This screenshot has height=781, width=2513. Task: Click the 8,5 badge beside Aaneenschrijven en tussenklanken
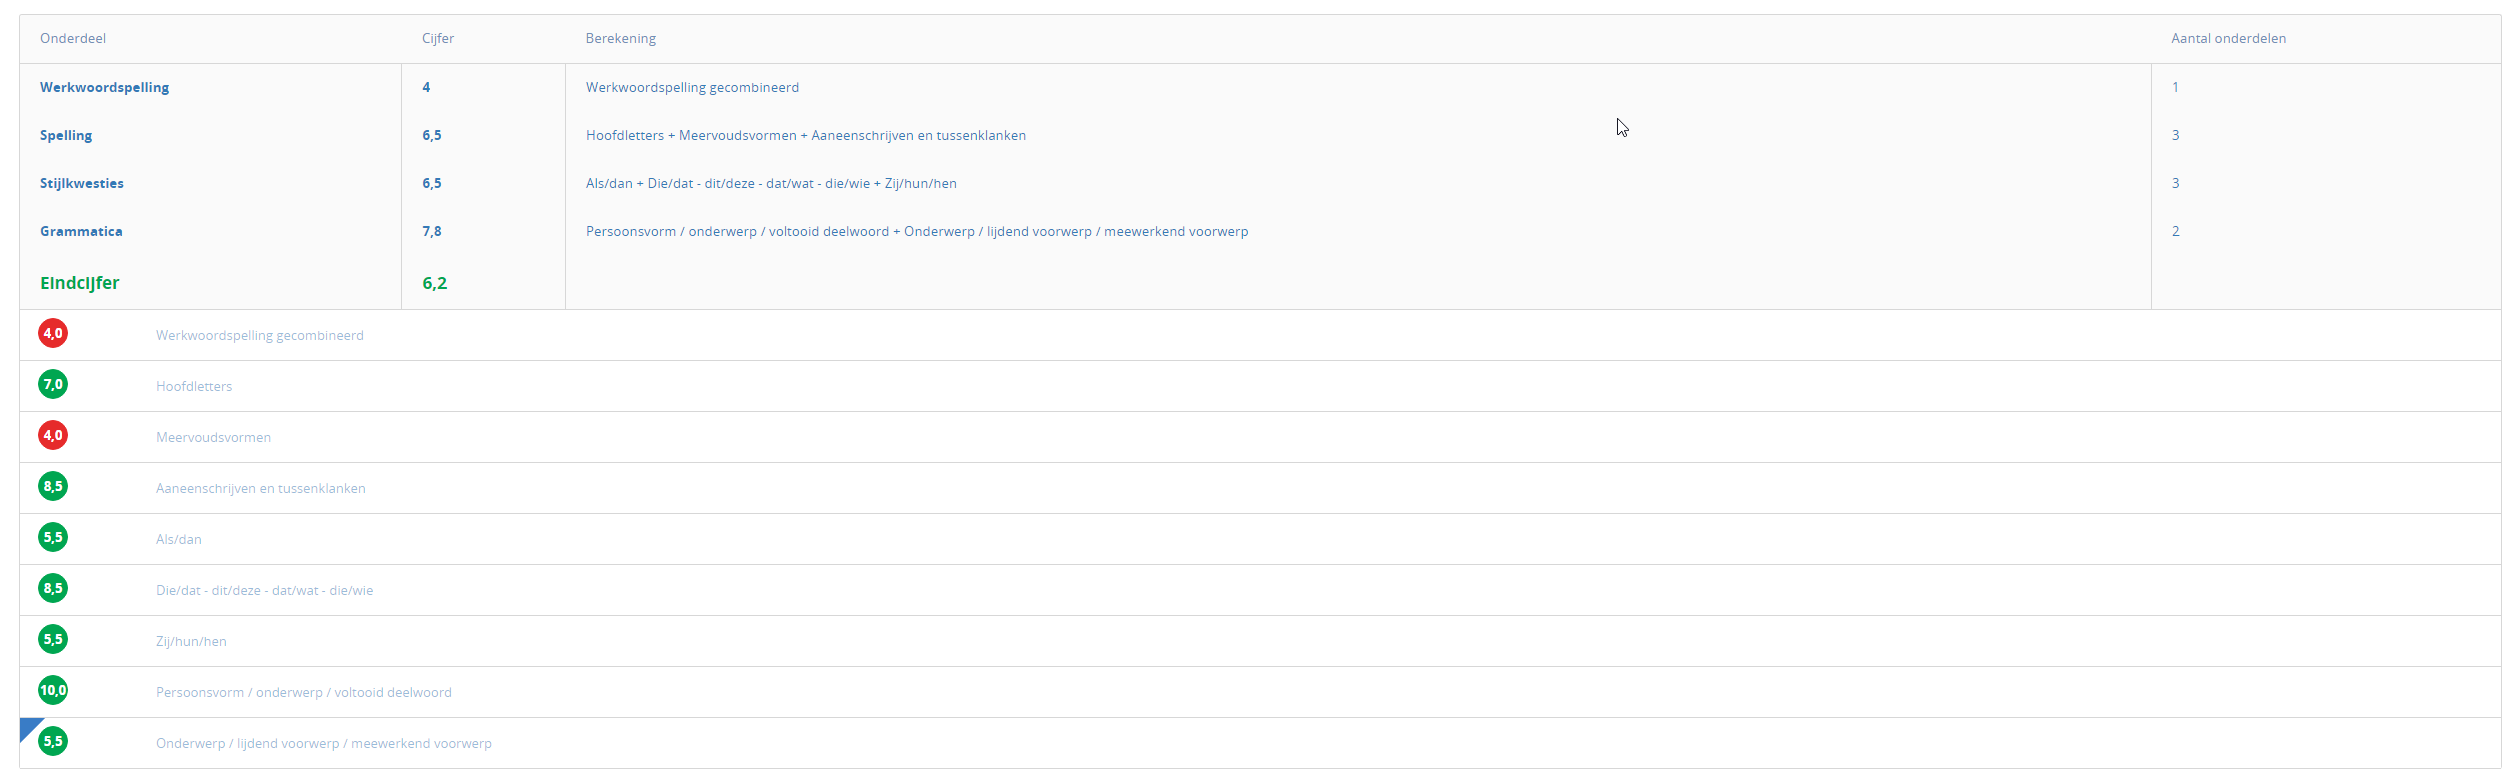[x=53, y=487]
